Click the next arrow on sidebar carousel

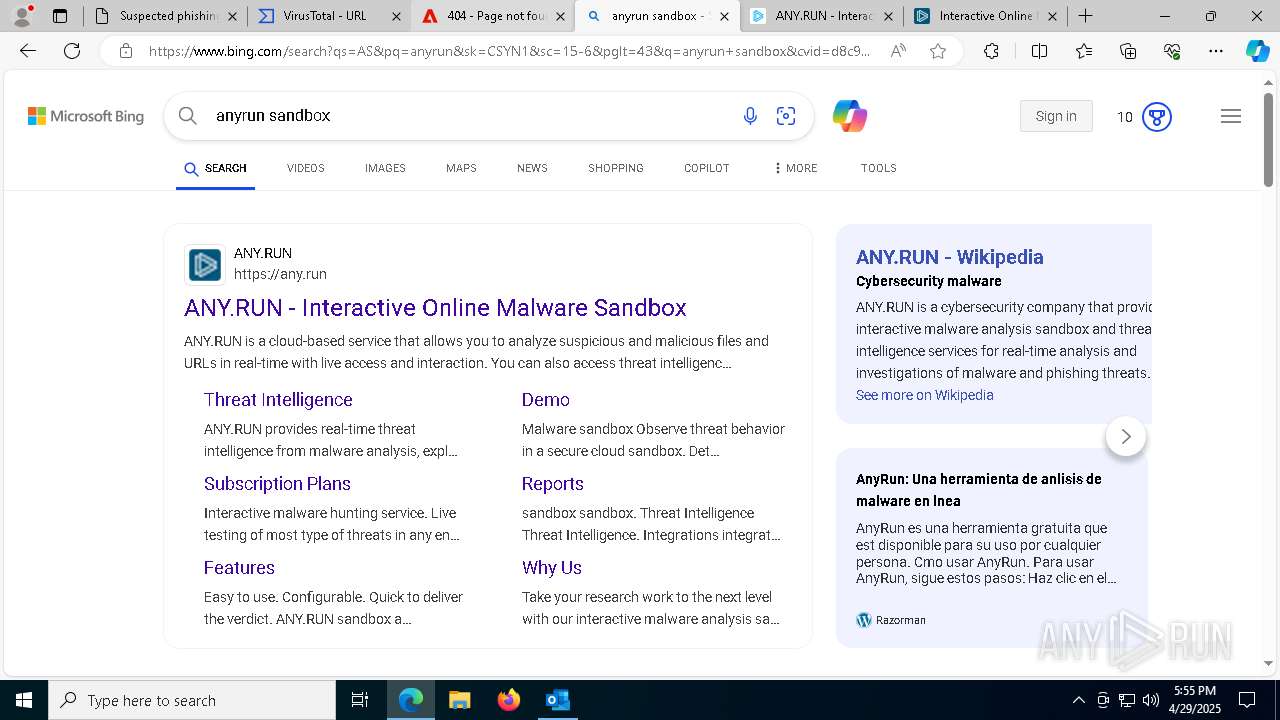(1126, 436)
